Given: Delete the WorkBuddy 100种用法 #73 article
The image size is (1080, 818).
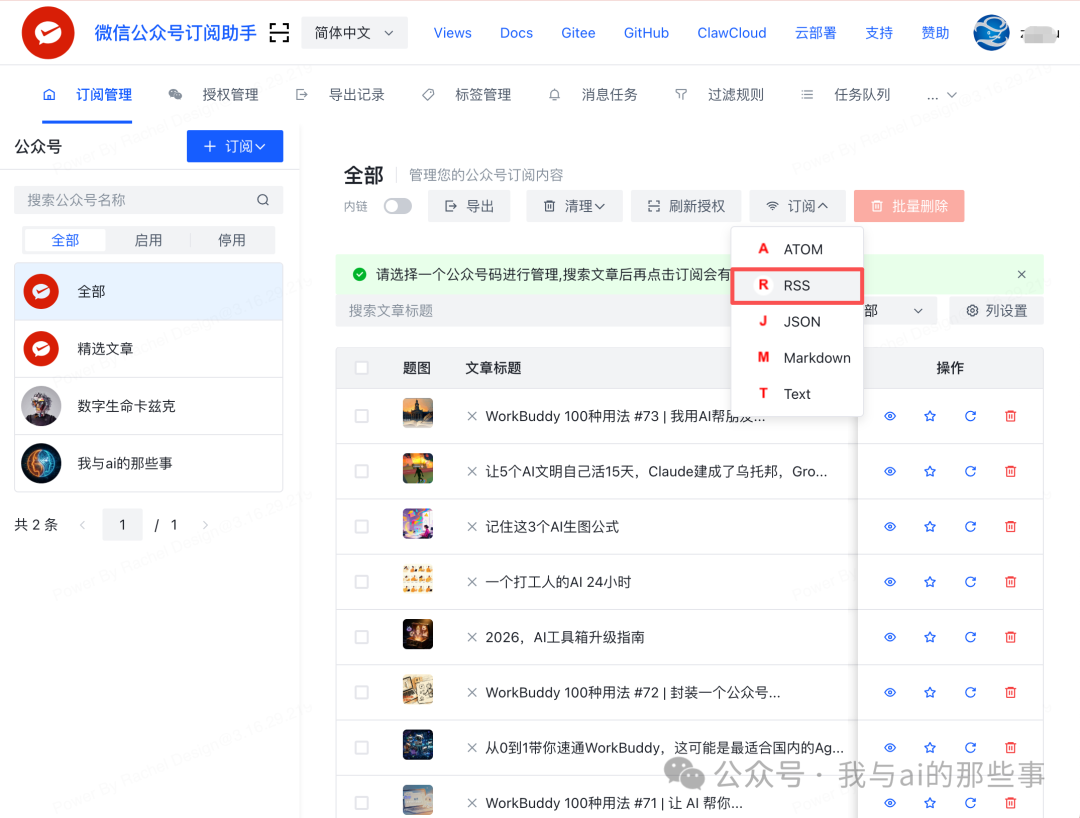Looking at the screenshot, I should click(1010, 416).
